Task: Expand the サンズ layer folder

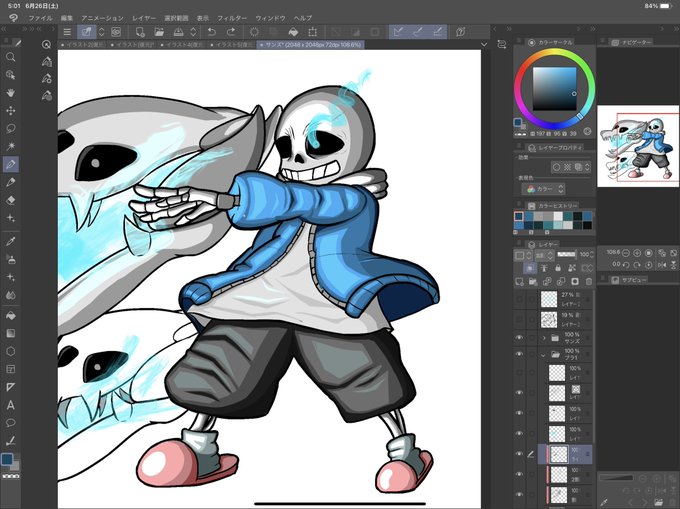Action: (544, 338)
